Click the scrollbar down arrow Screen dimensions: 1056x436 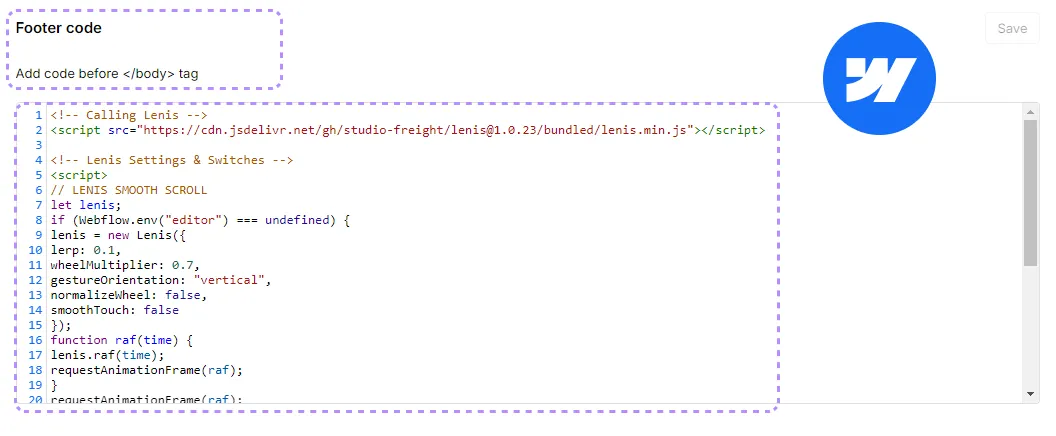point(1030,394)
